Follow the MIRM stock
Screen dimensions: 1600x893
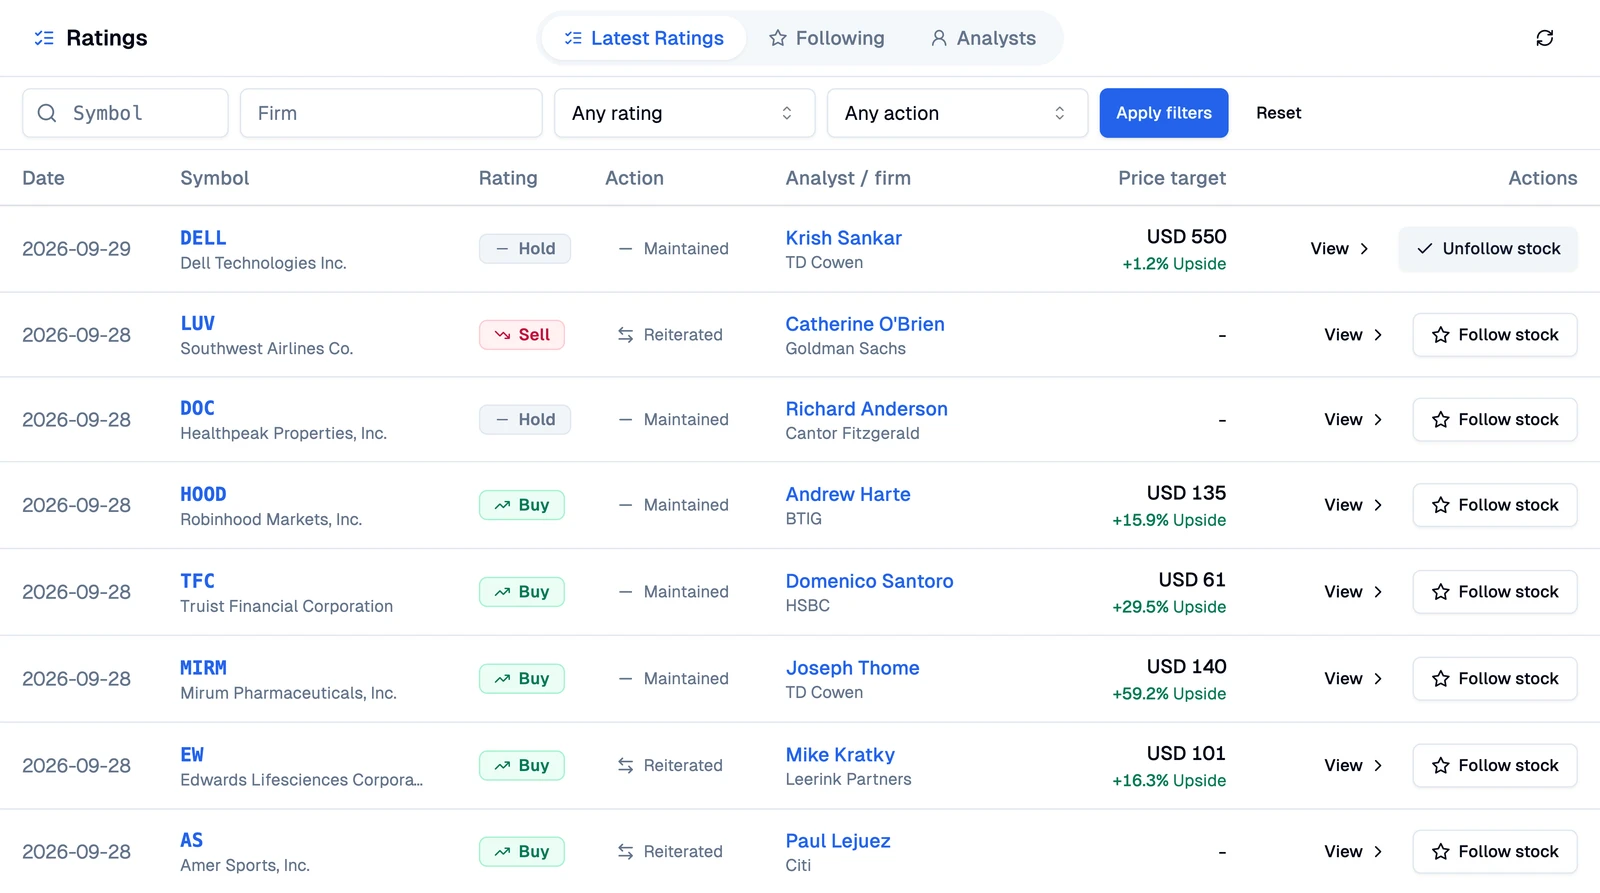(x=1495, y=679)
